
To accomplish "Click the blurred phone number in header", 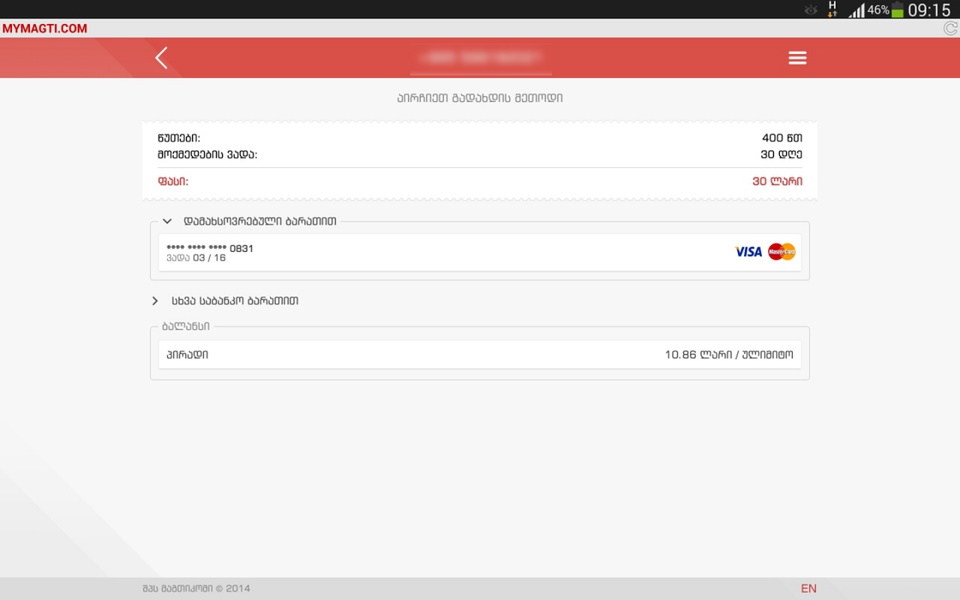I will [481, 58].
